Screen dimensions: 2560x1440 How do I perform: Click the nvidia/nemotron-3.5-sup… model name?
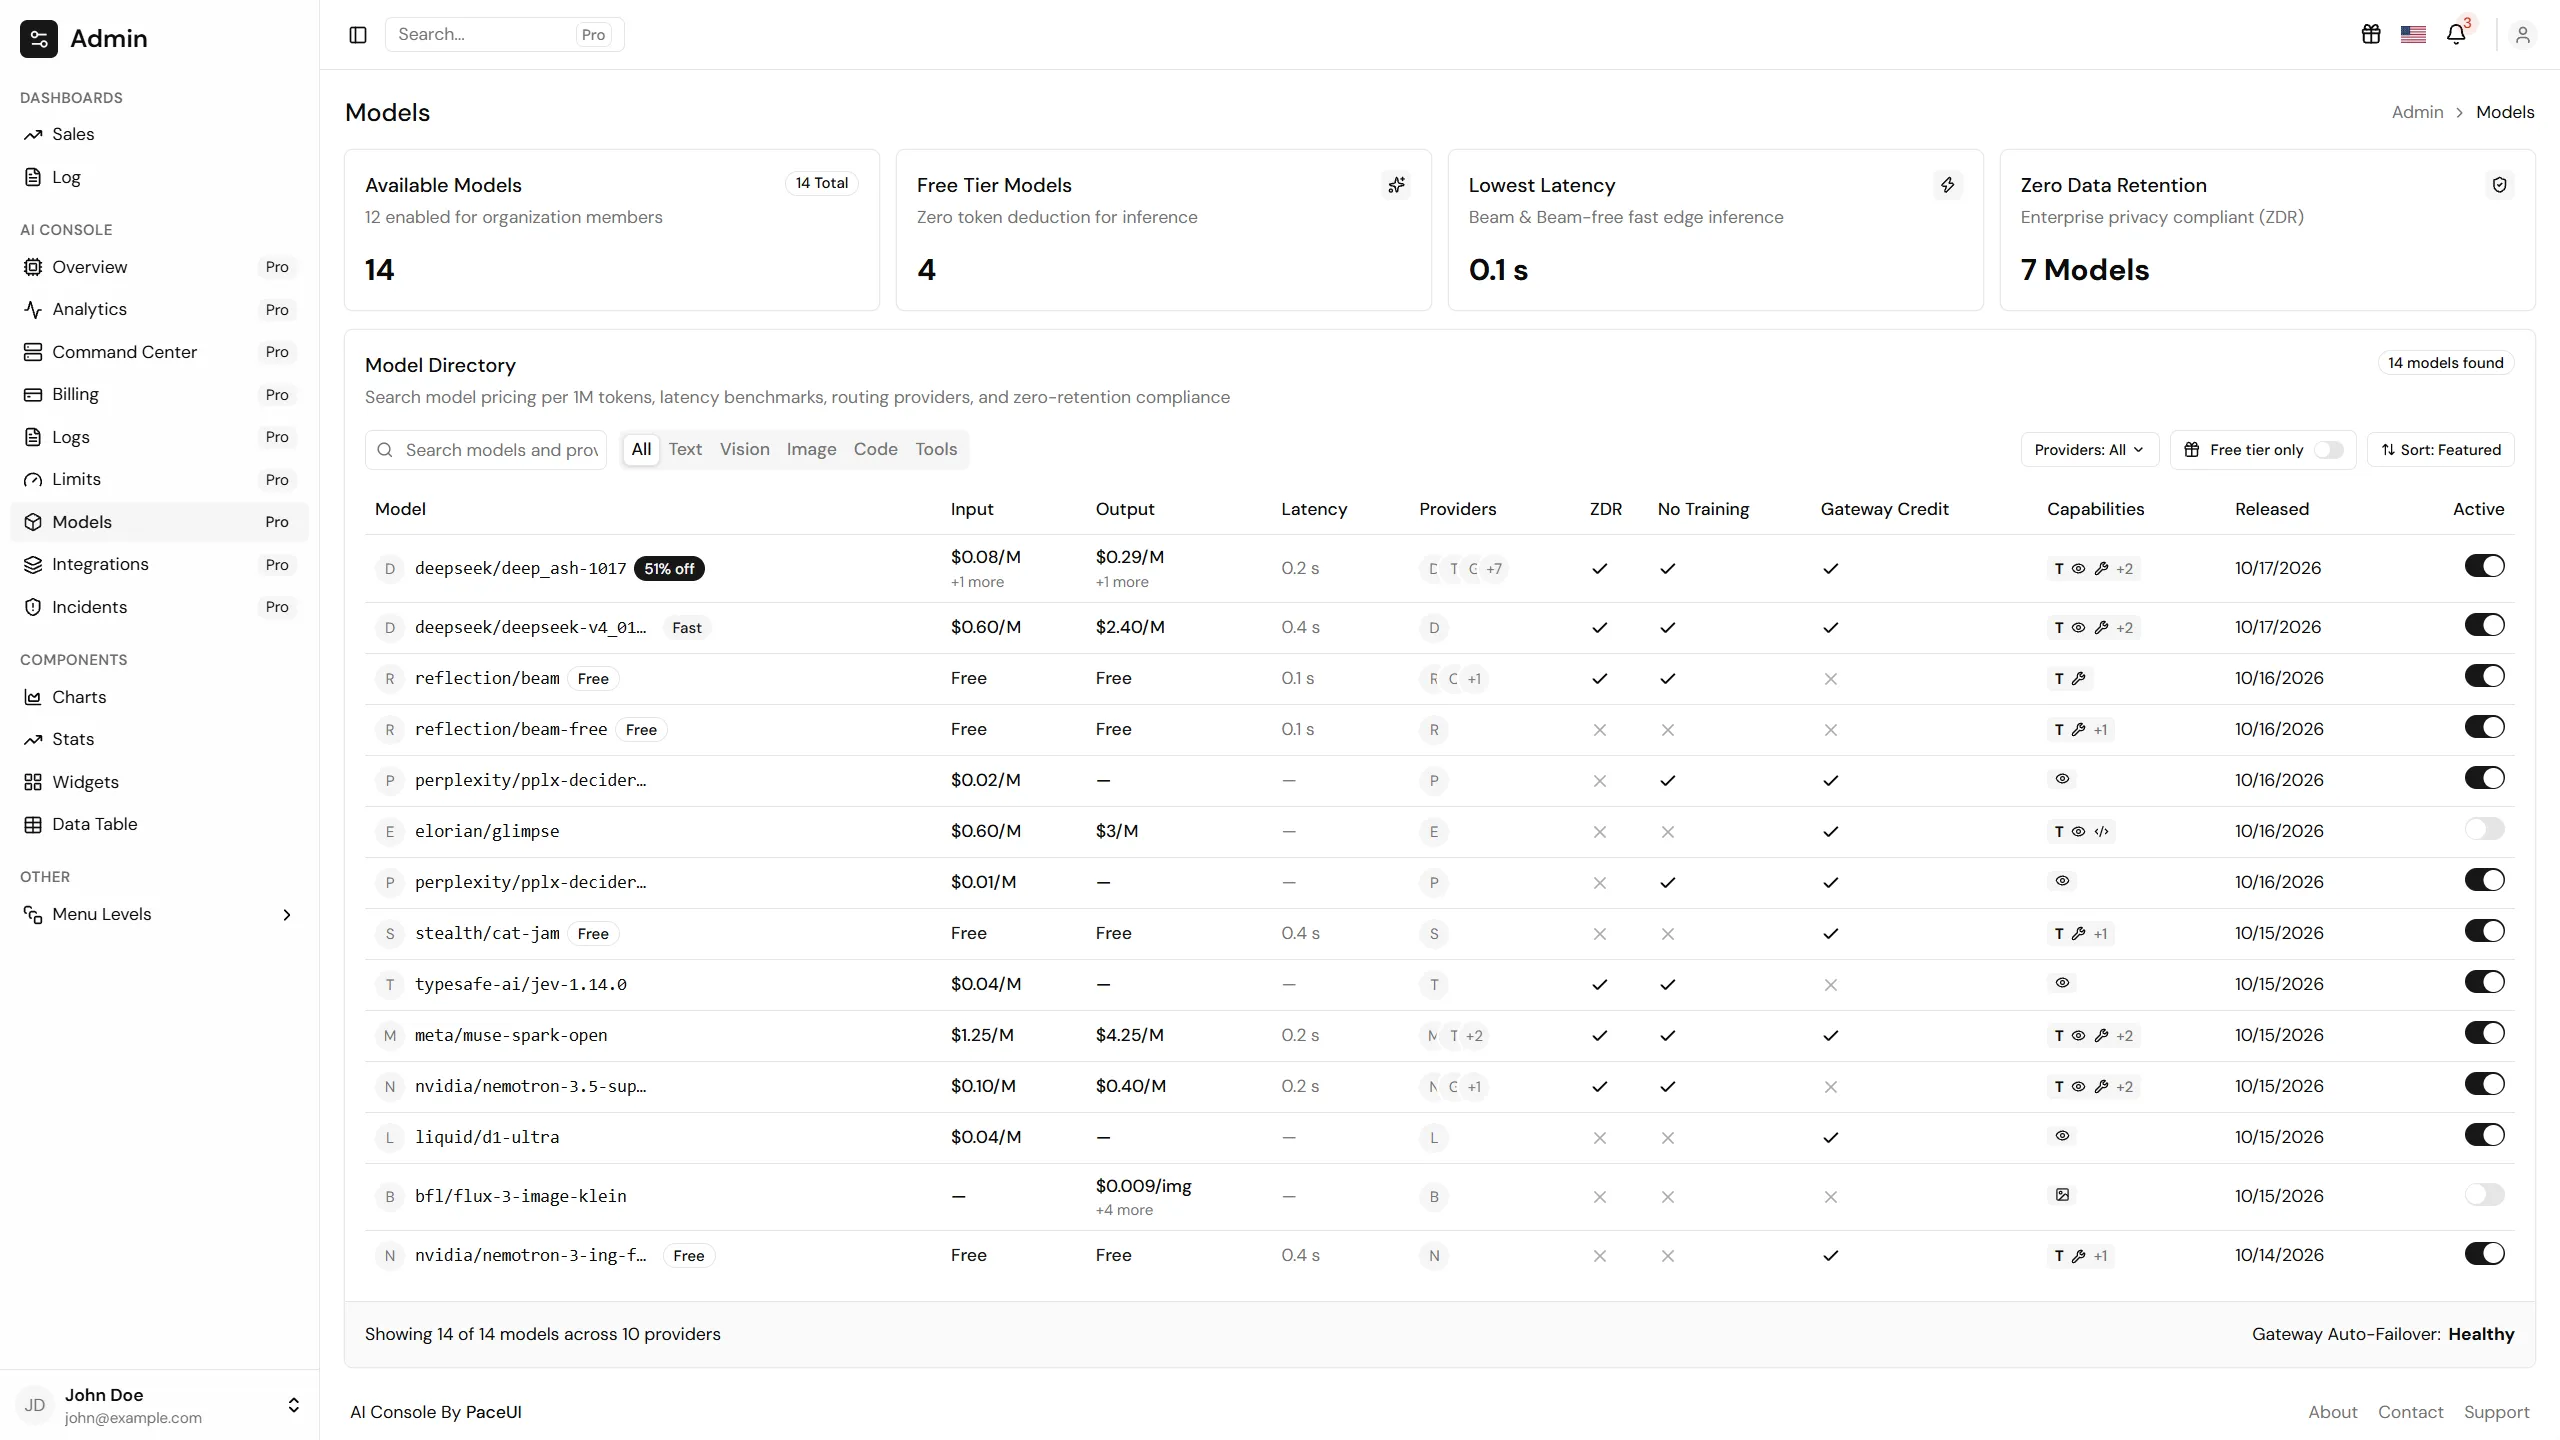tap(530, 1086)
